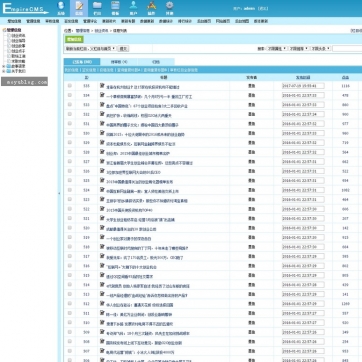362x362 pixels.
Task: Click the edit icon in row ID 531
Action: (102, 124)
